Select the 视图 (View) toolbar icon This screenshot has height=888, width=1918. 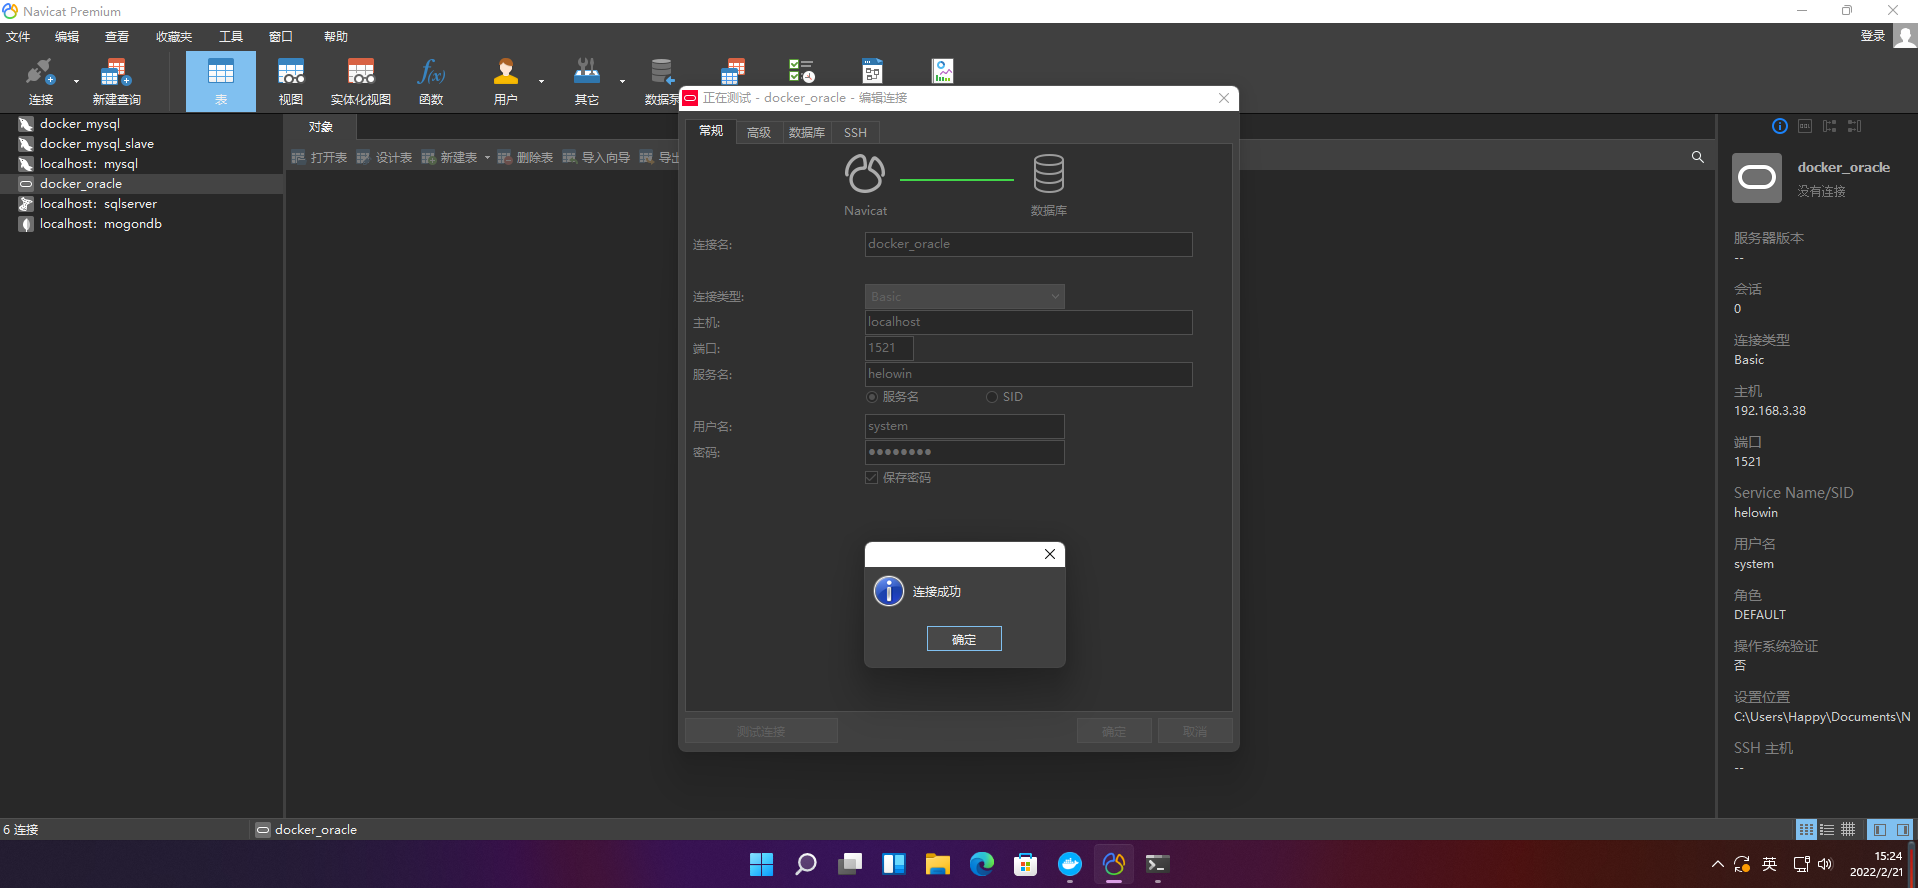(x=291, y=81)
